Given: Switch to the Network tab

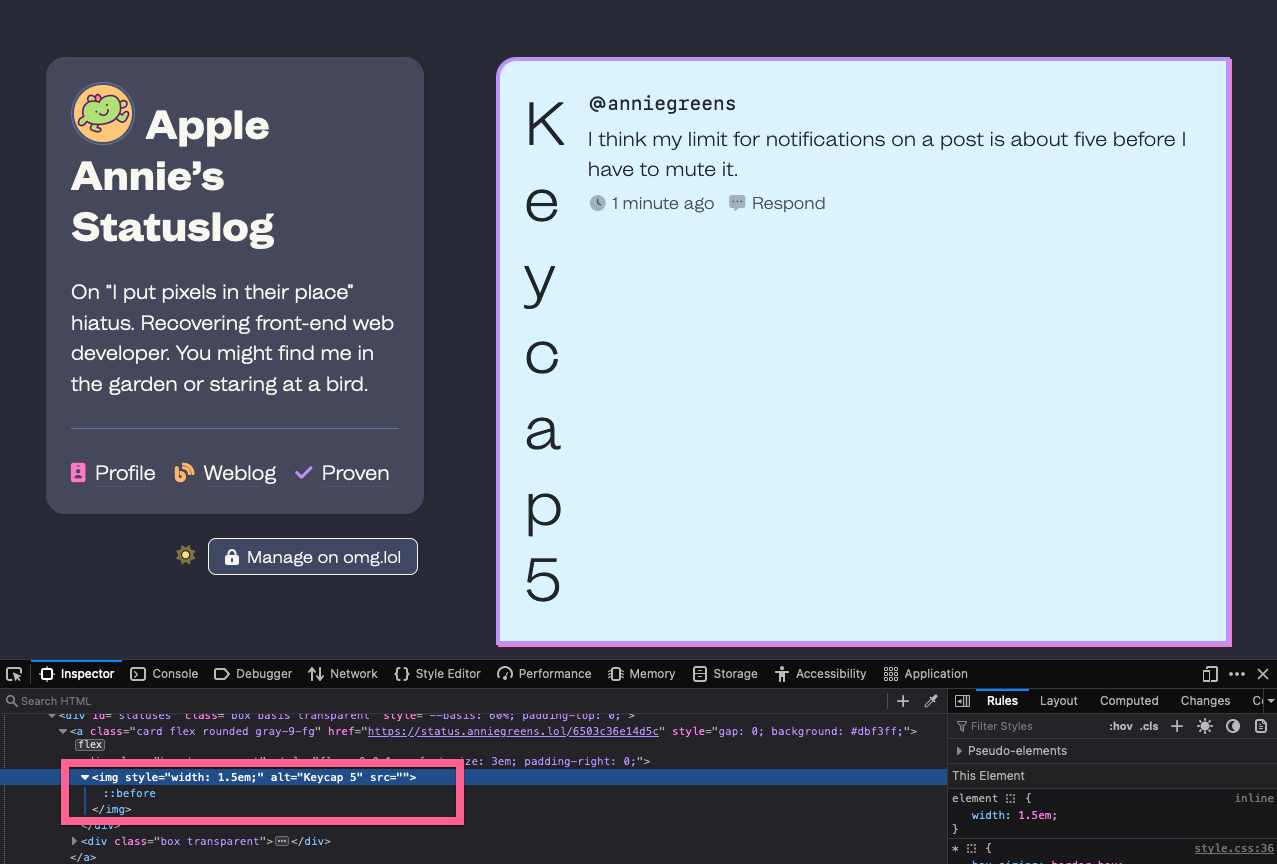Looking at the screenshot, I should (343, 674).
